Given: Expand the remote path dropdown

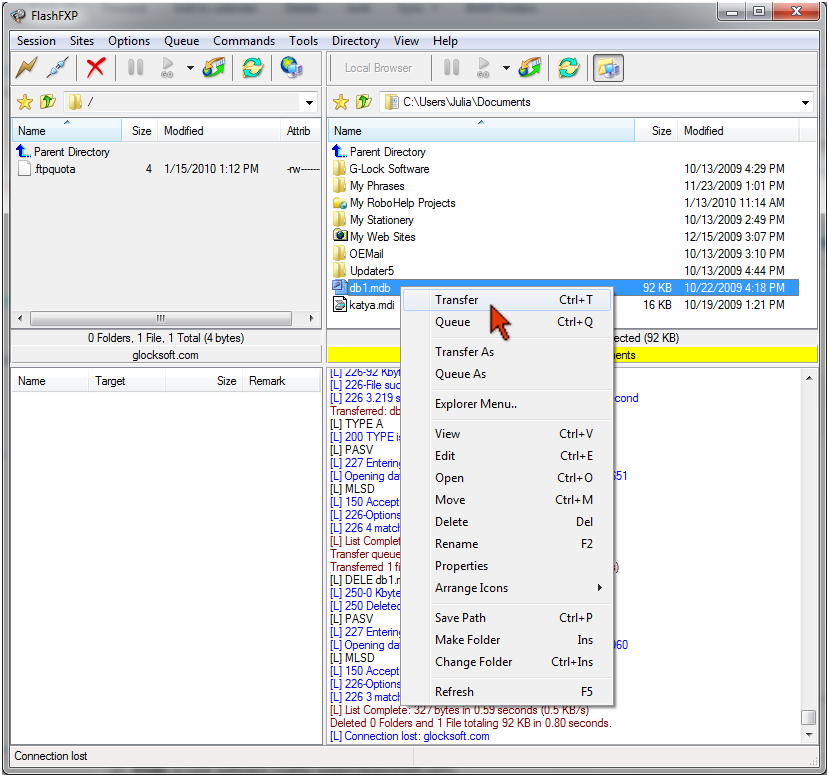Looking at the screenshot, I should tap(310, 102).
